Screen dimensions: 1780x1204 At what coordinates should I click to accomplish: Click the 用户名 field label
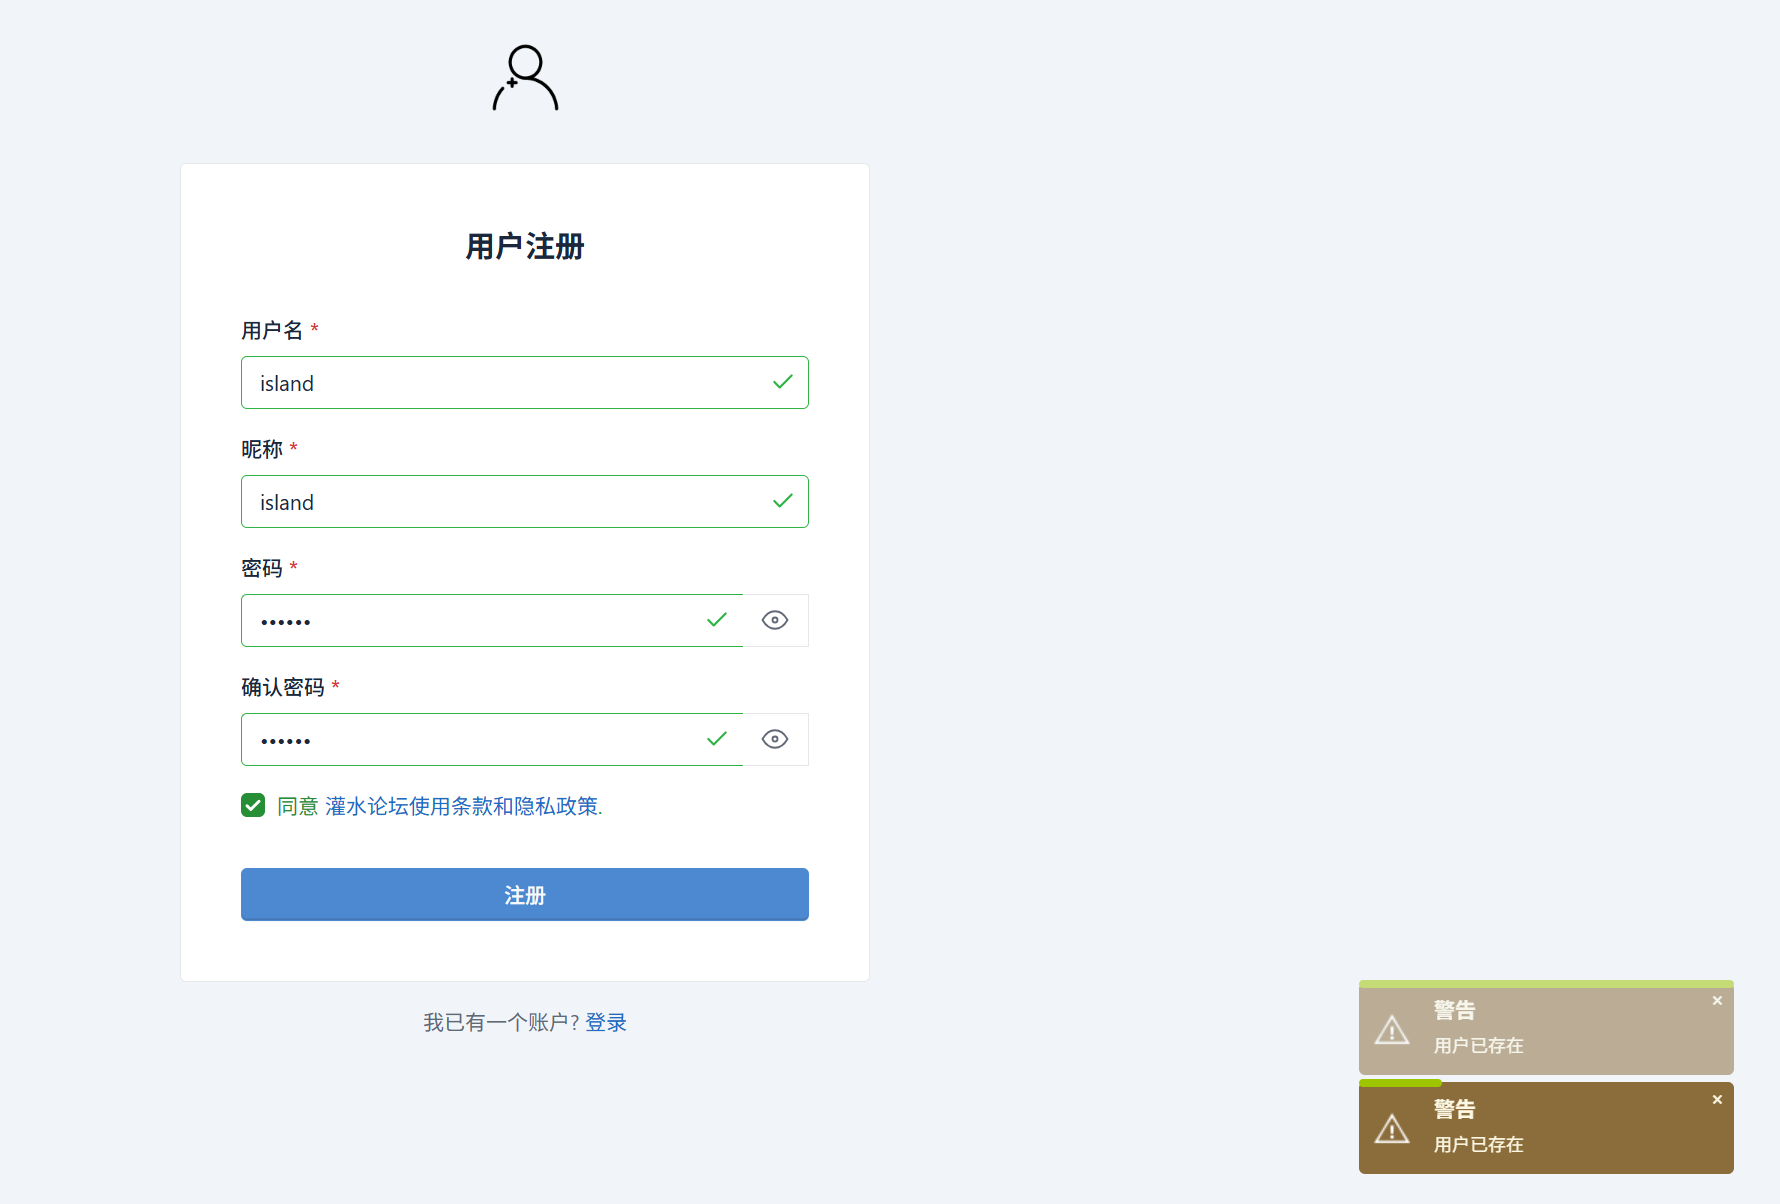point(272,330)
